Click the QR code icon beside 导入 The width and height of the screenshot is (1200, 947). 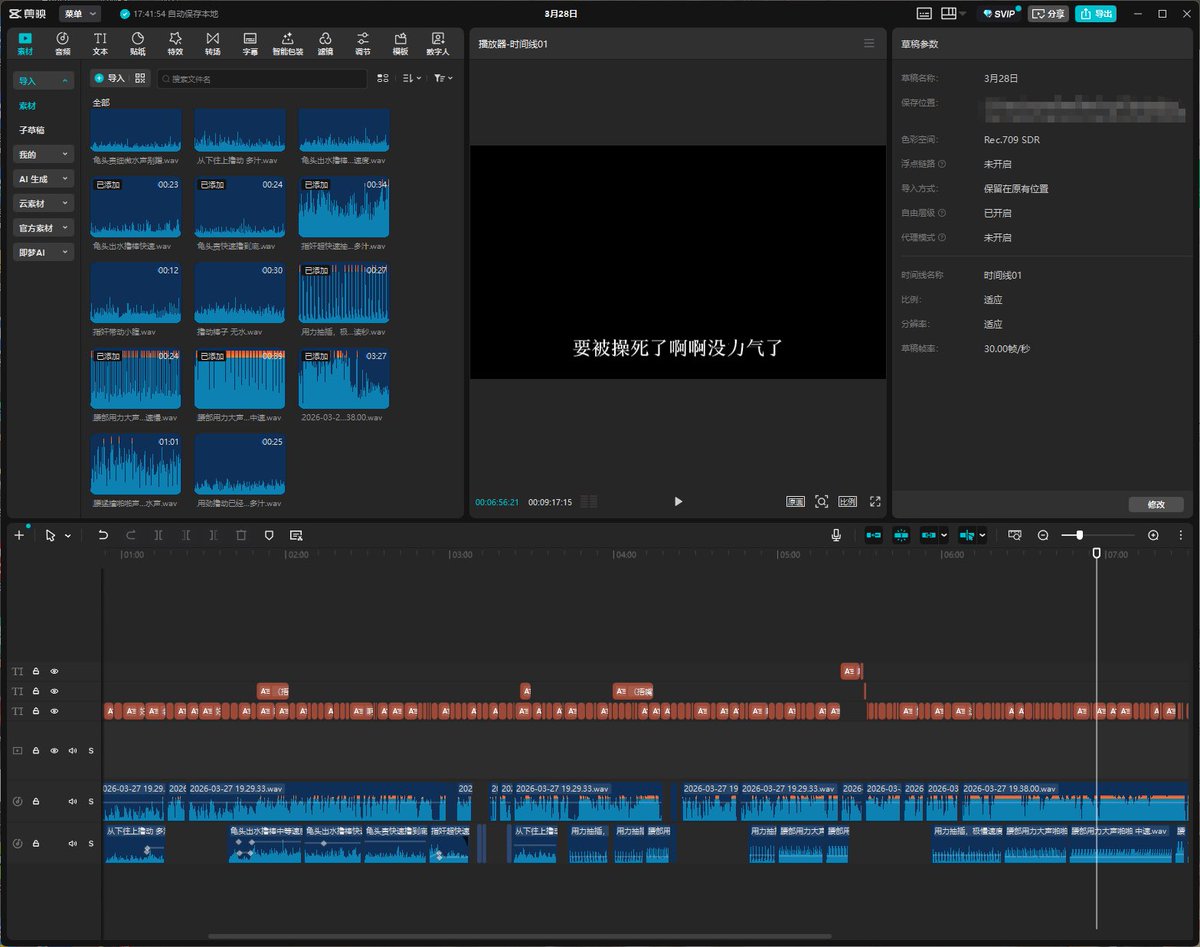(x=141, y=78)
